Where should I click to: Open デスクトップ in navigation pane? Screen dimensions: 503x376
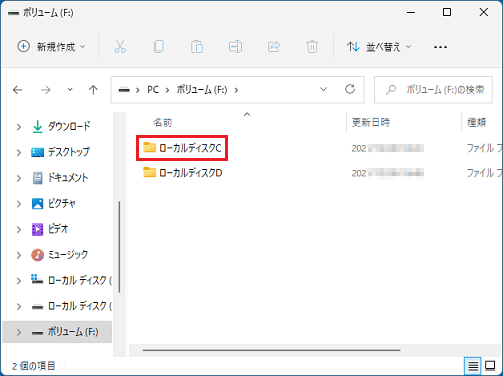click(x=69, y=152)
